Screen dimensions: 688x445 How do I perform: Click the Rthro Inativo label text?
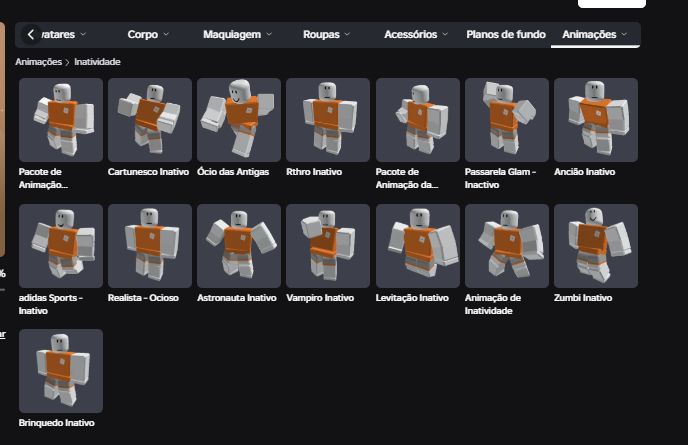(314, 172)
